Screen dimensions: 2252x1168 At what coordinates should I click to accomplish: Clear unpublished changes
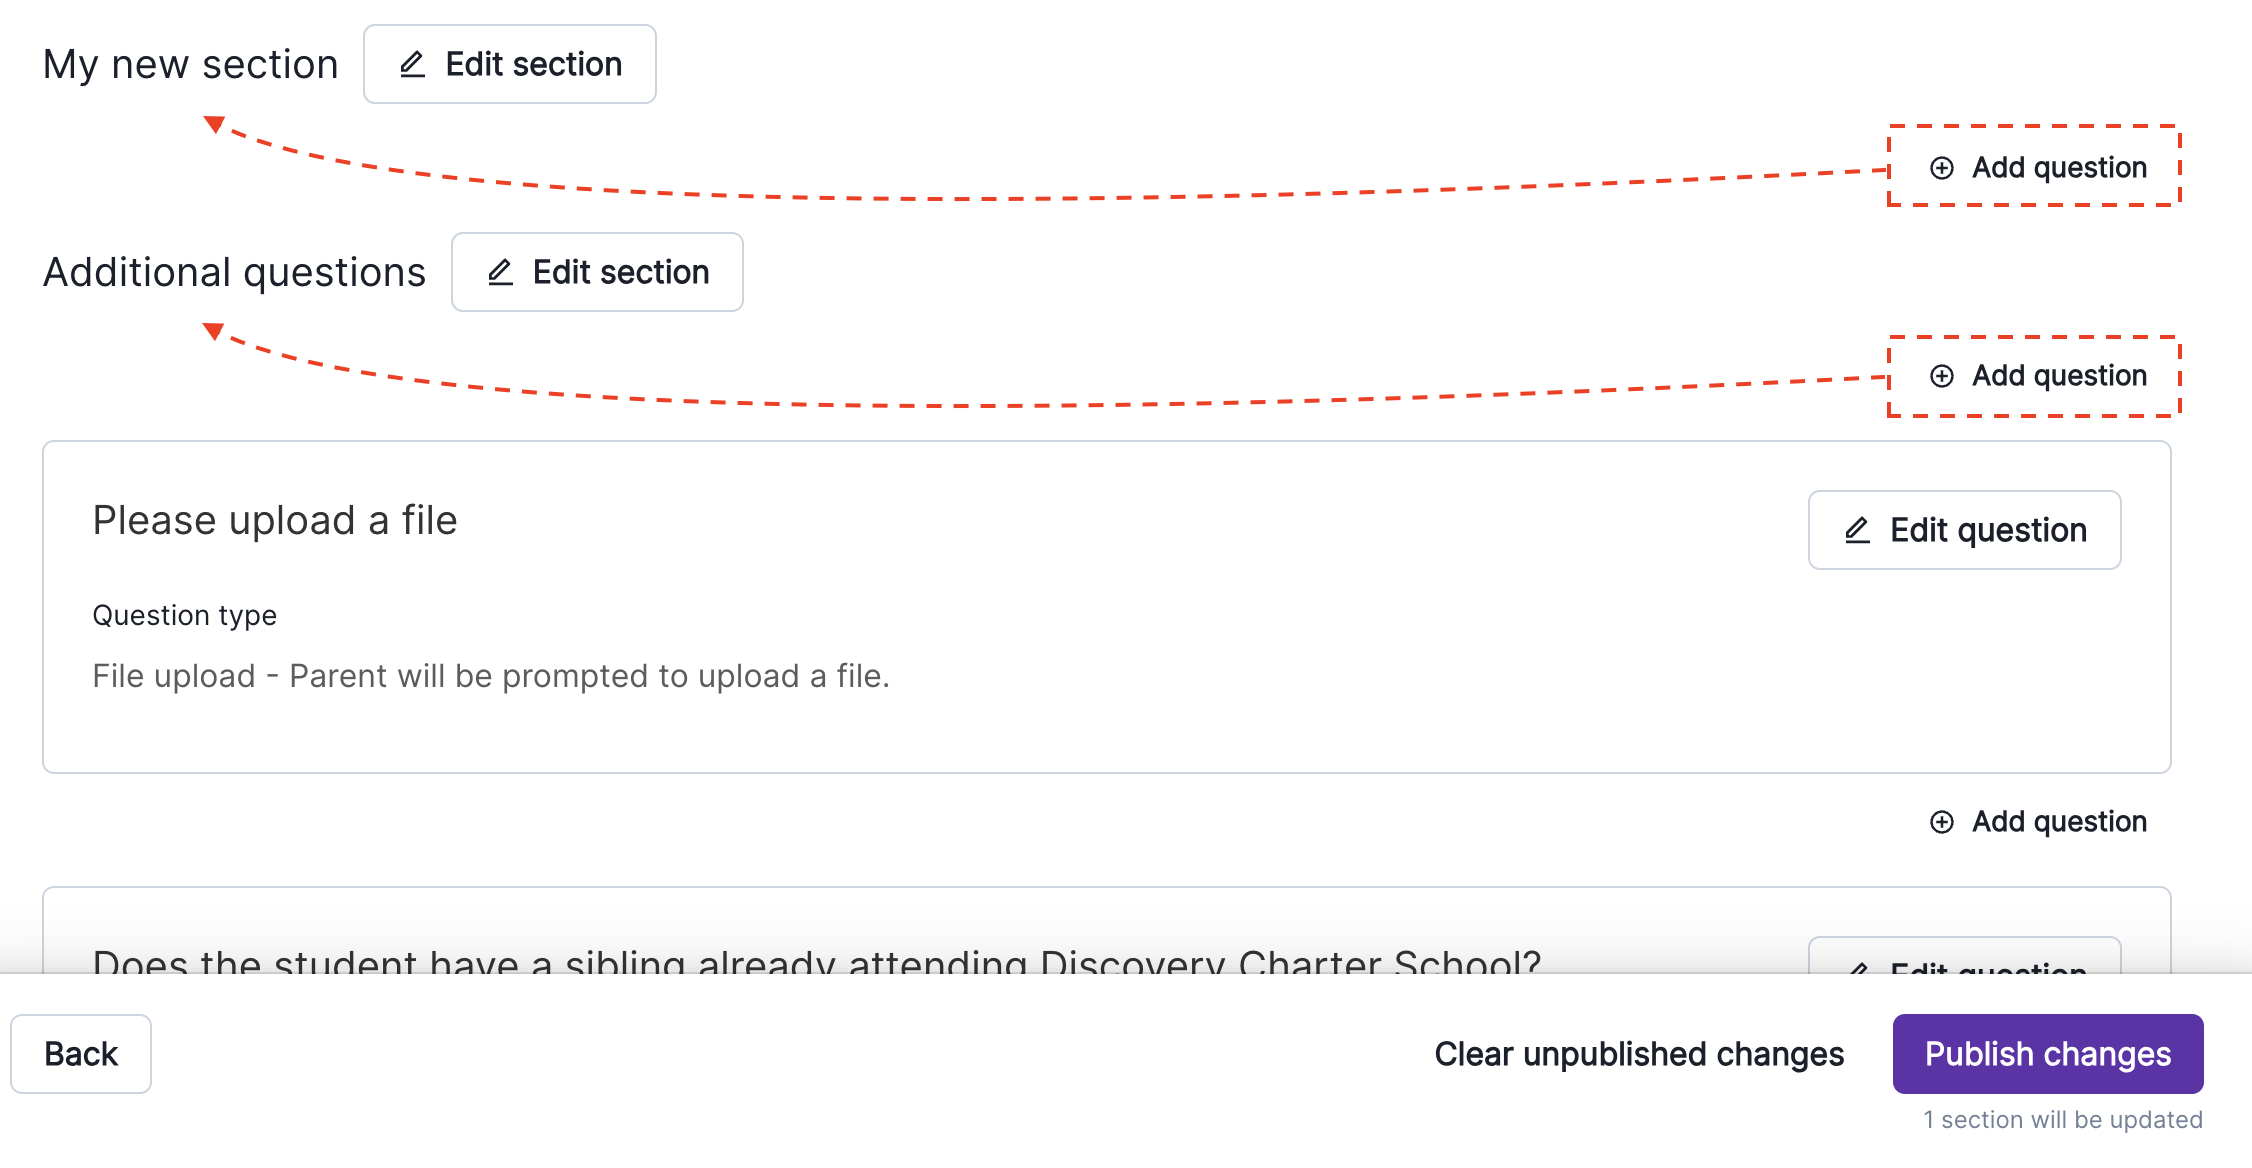tap(1638, 1053)
